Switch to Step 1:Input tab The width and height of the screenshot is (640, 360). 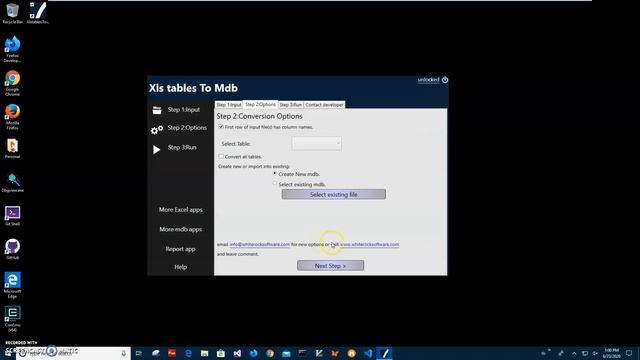click(229, 105)
